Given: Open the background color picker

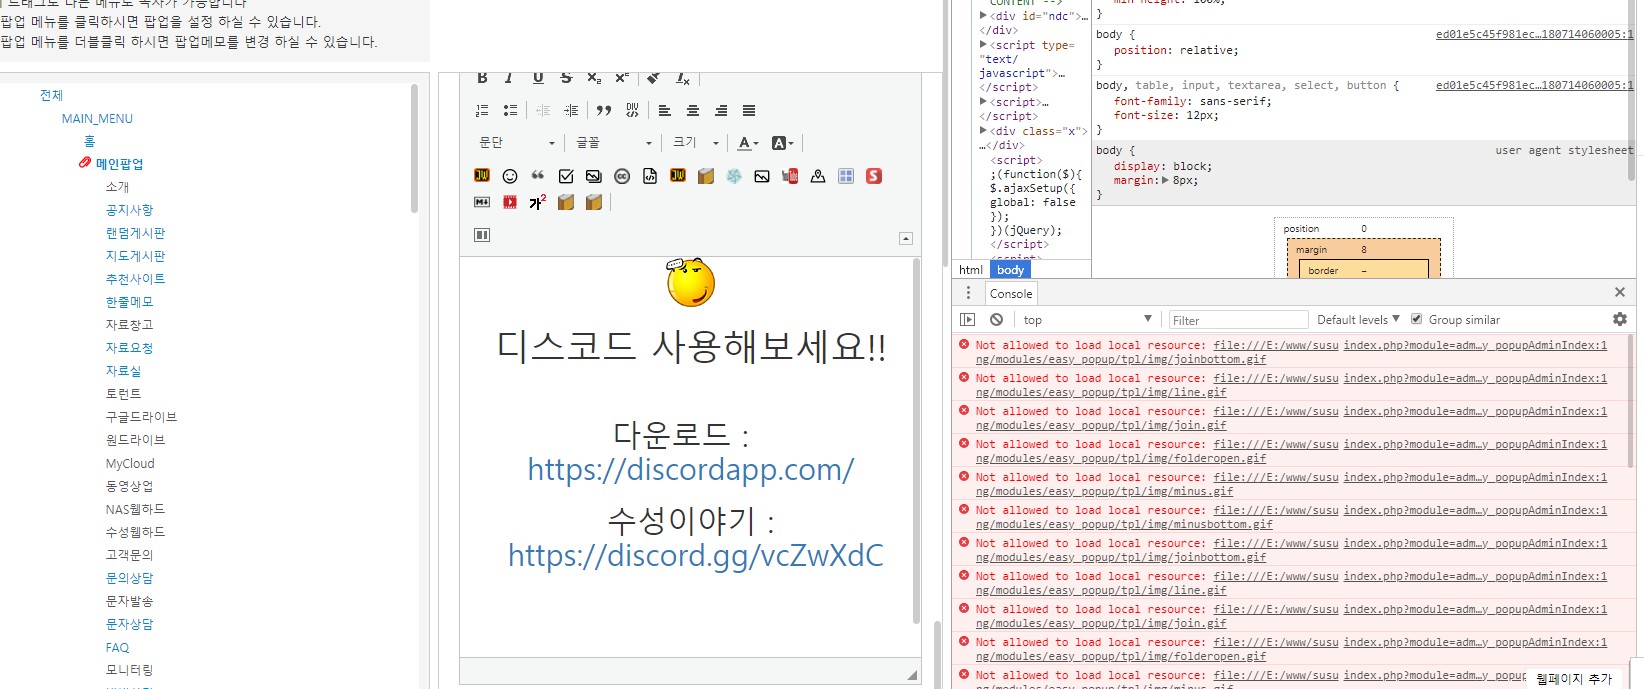Looking at the screenshot, I should pyautogui.click(x=783, y=143).
